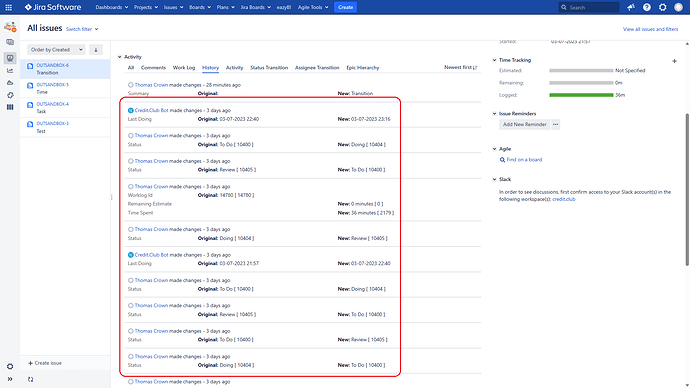
Task: Collapse the Time Tracking section
Action: (x=495, y=60)
